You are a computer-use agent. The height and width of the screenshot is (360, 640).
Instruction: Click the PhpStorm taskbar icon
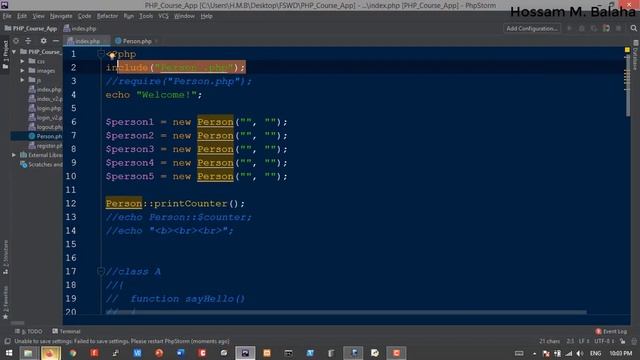(x=245, y=353)
